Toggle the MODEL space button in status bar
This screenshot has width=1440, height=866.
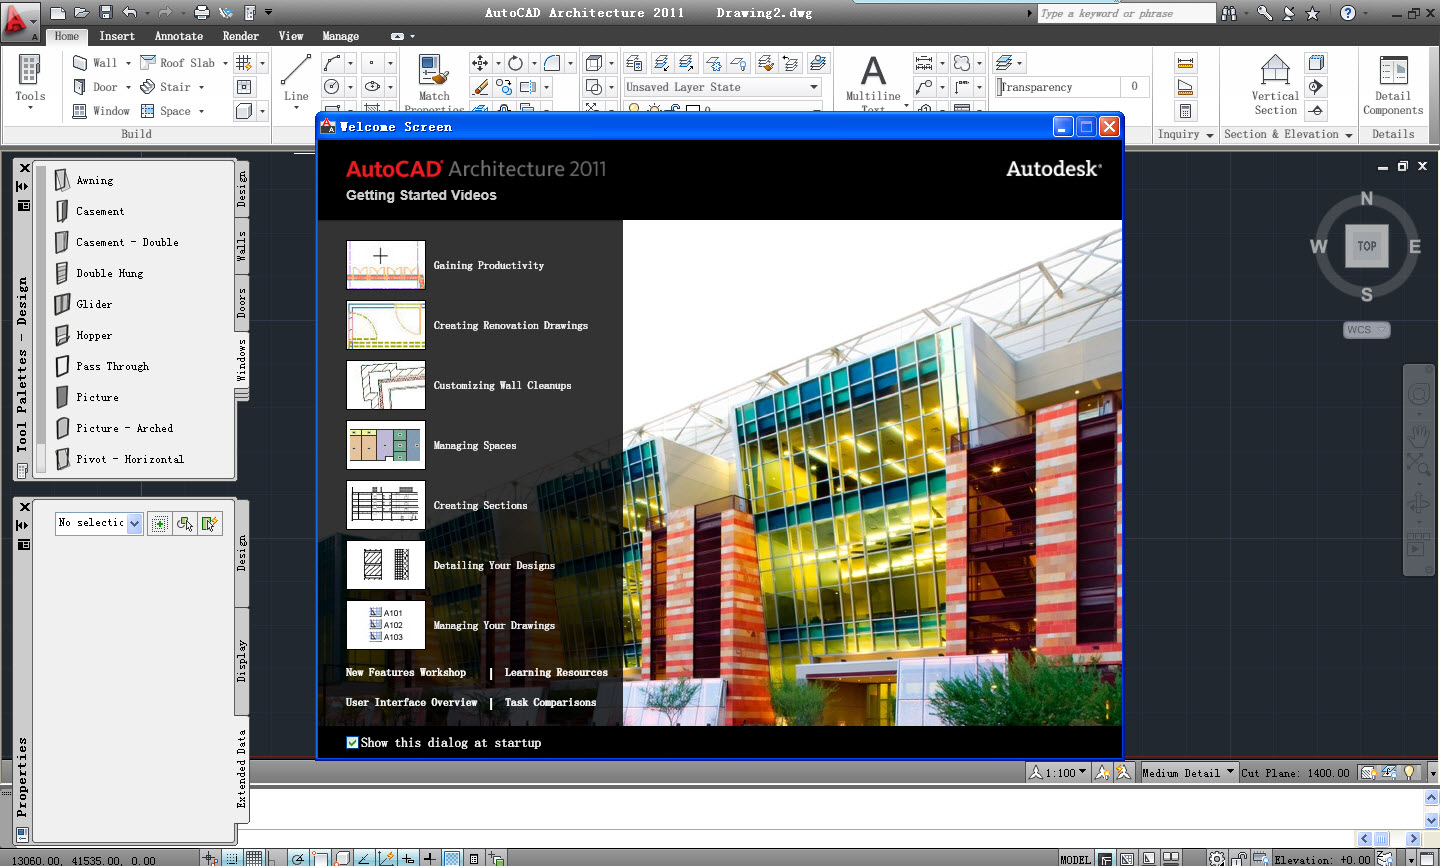pyautogui.click(x=1076, y=859)
